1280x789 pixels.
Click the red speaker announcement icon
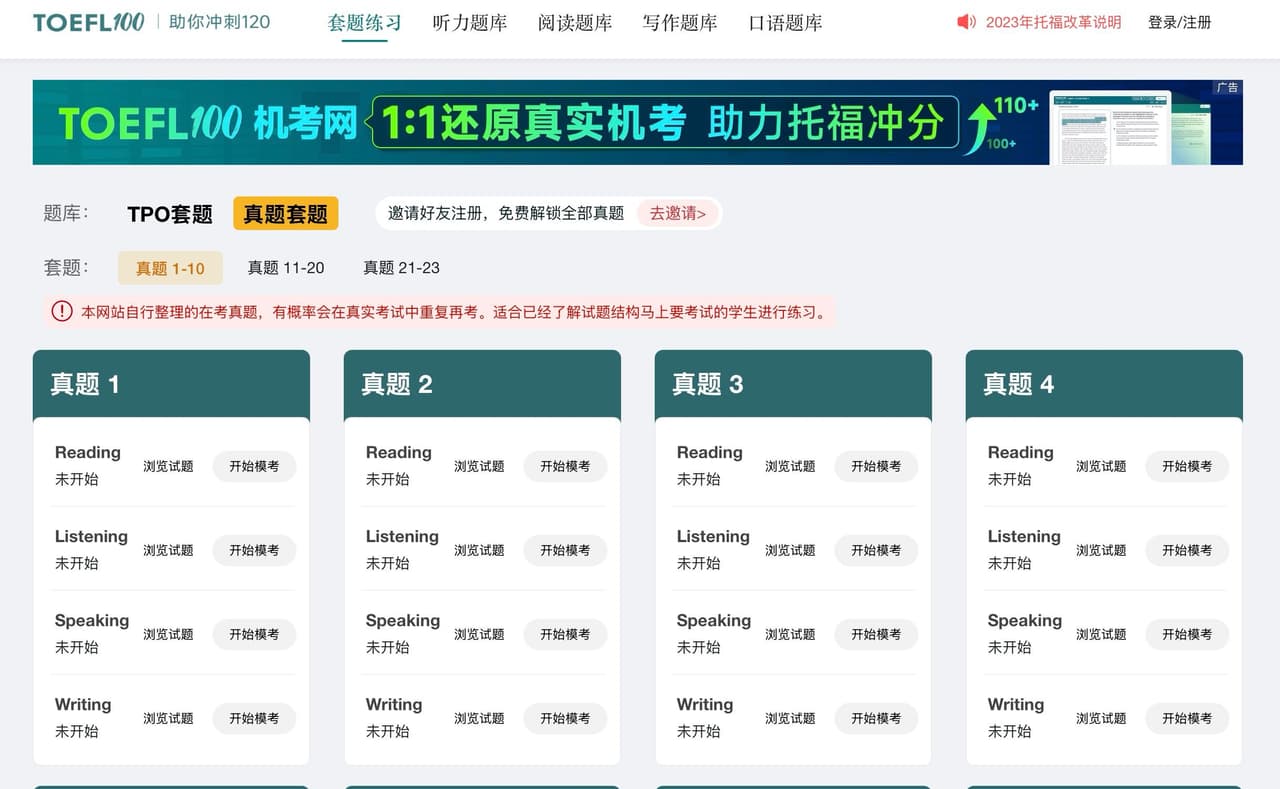966,21
